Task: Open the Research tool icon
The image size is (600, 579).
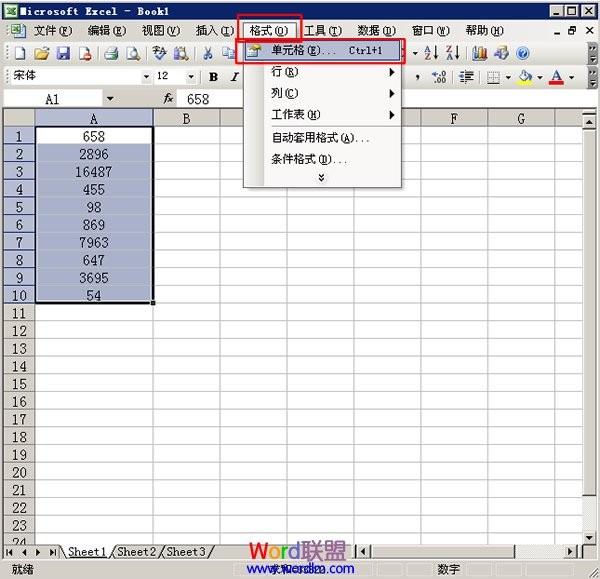Action: point(181,53)
